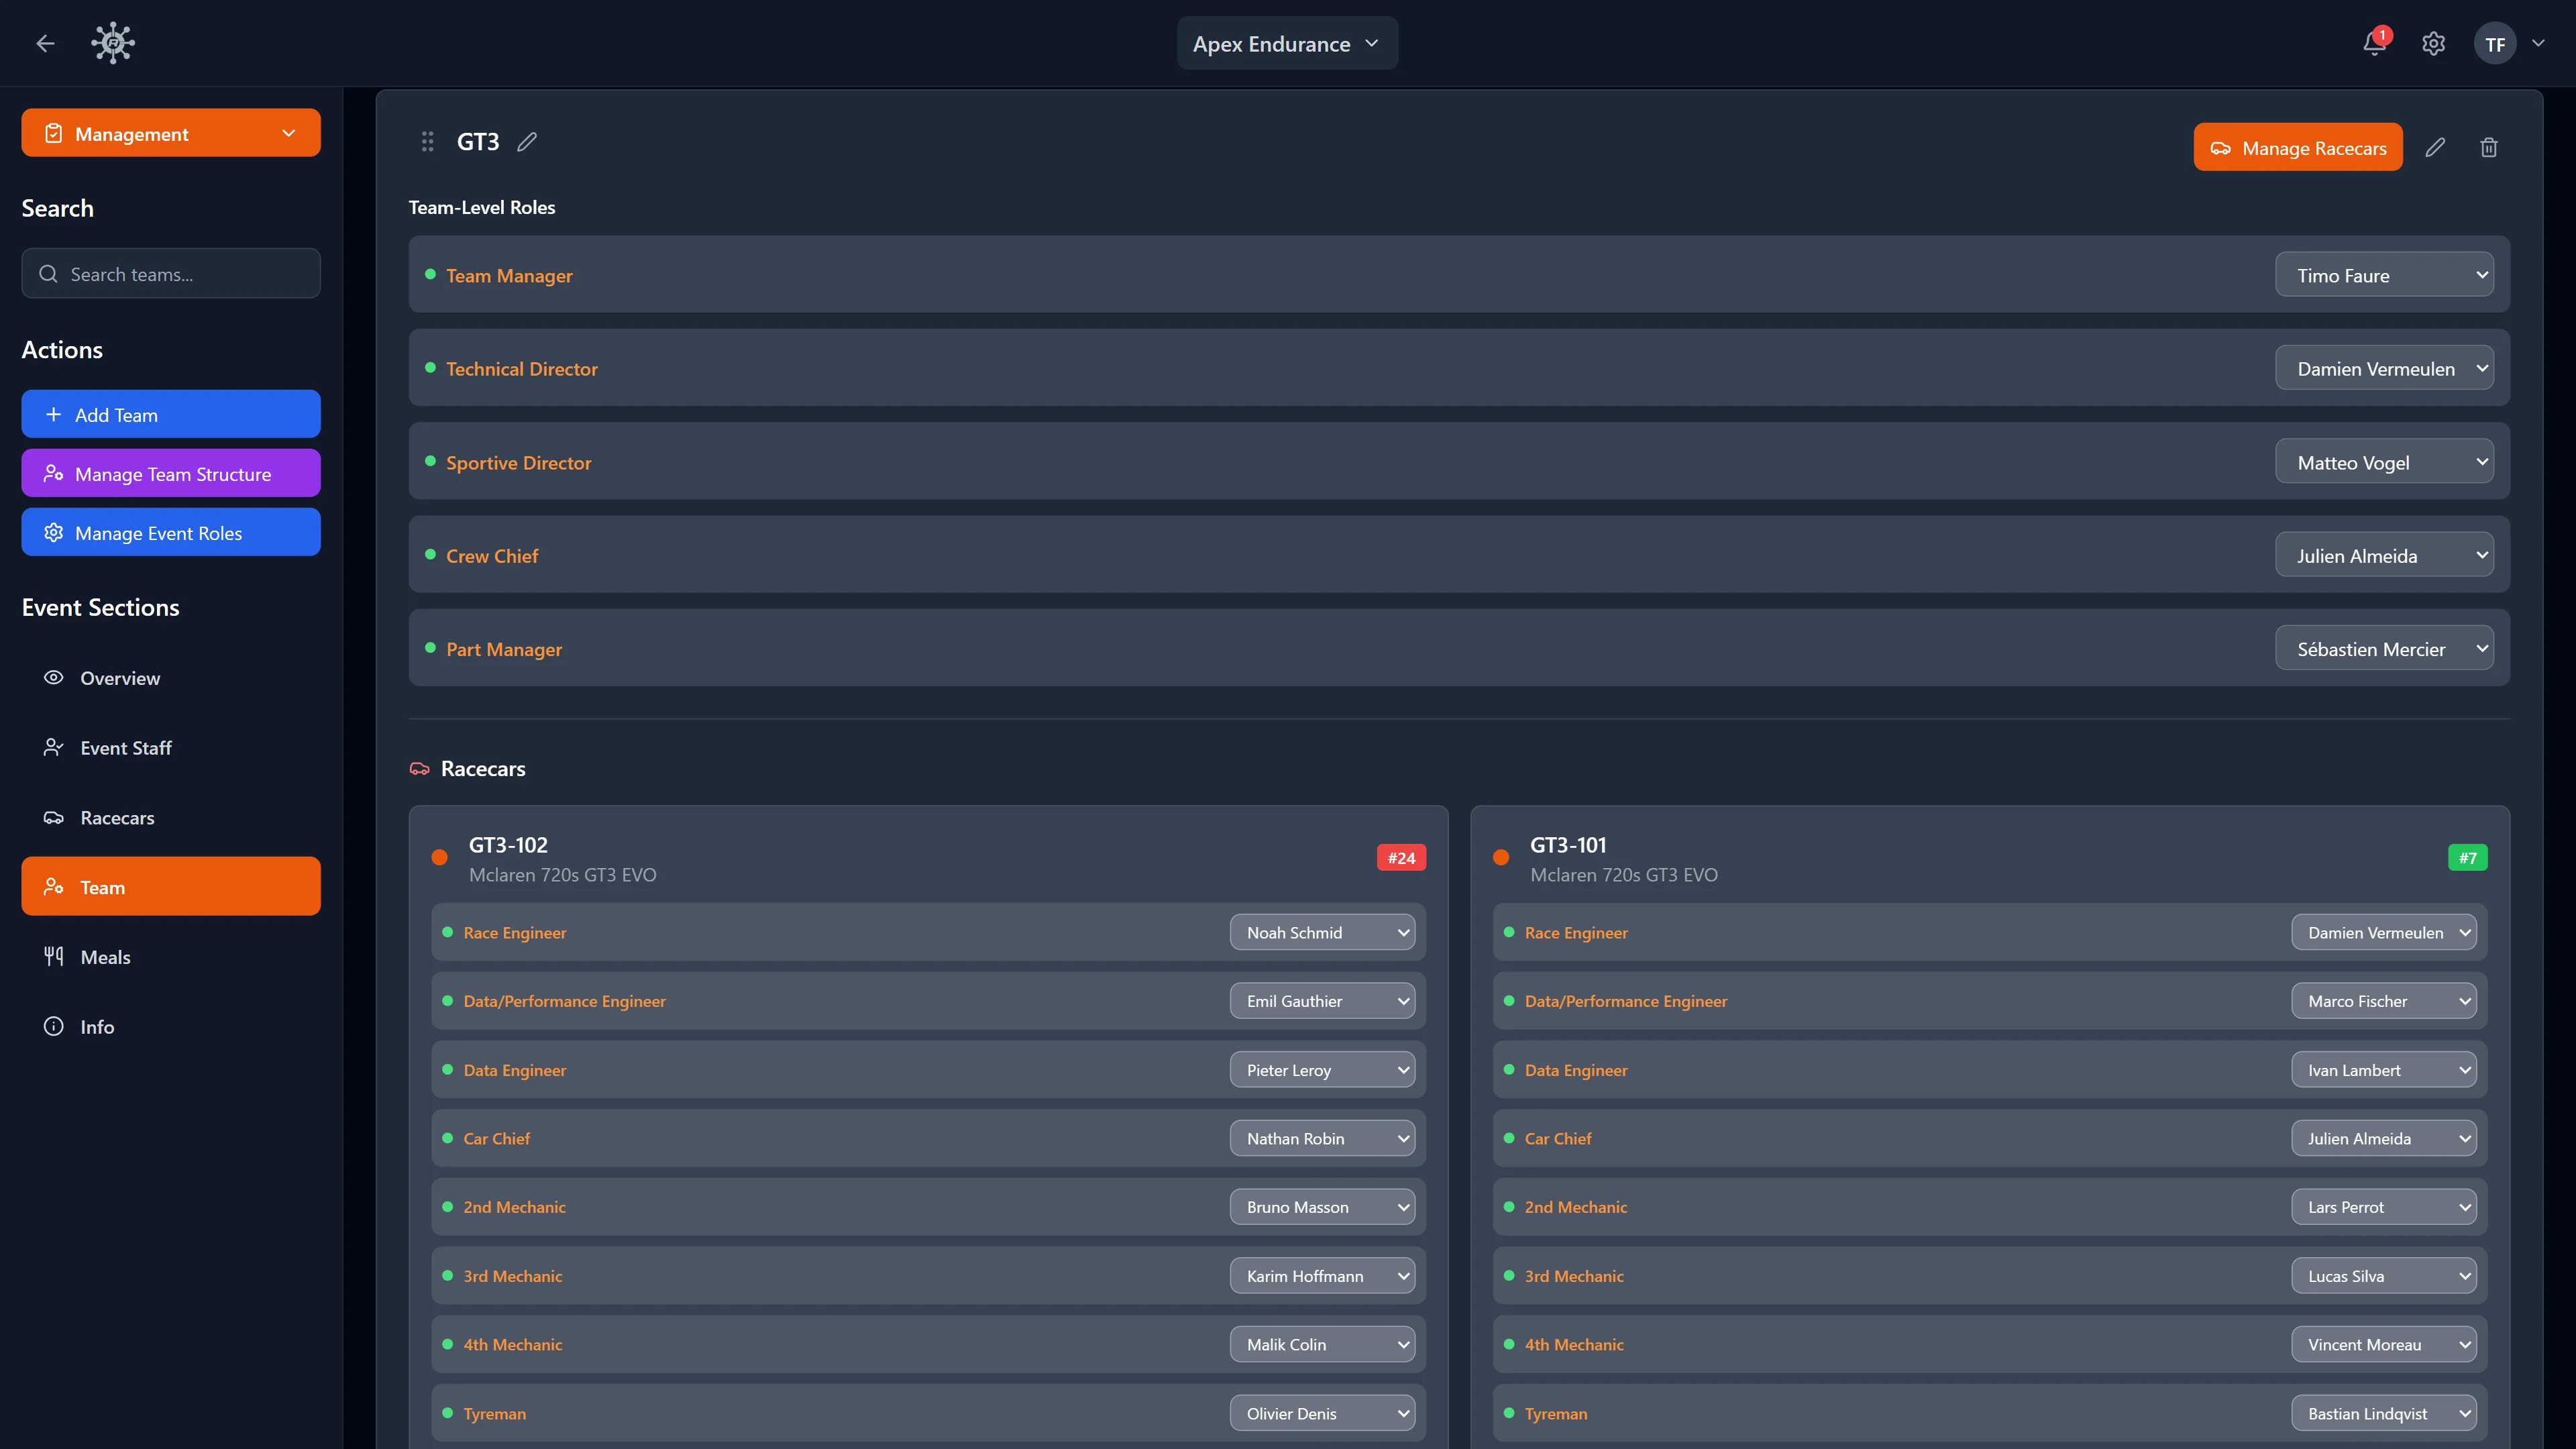2576x1449 pixels.
Task: Open Pieter Leroy dropdown
Action: [x=1322, y=1070]
